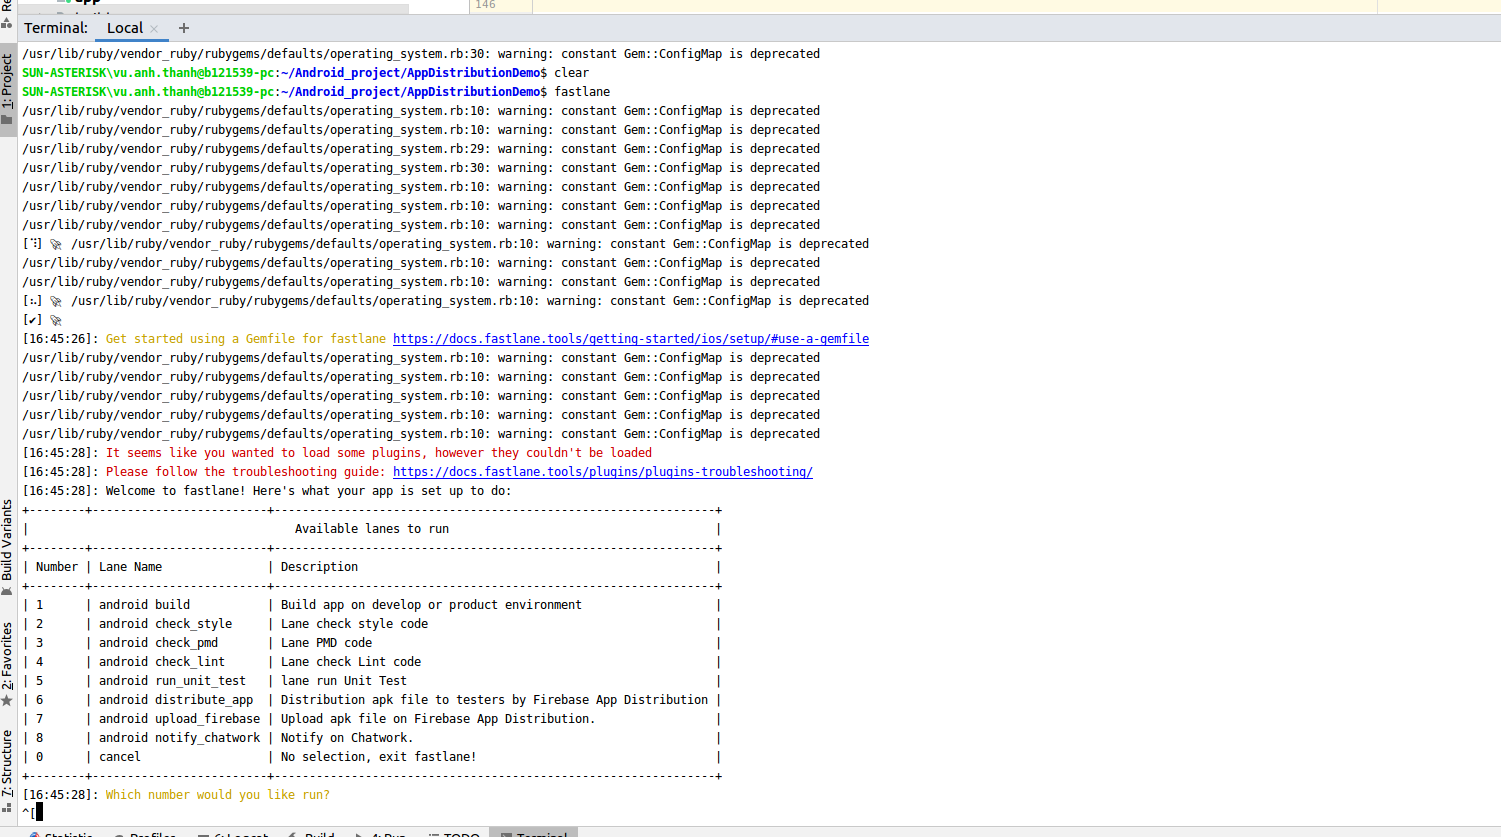Add a new terminal session with plus
The height and width of the screenshot is (837, 1501).
184,28
